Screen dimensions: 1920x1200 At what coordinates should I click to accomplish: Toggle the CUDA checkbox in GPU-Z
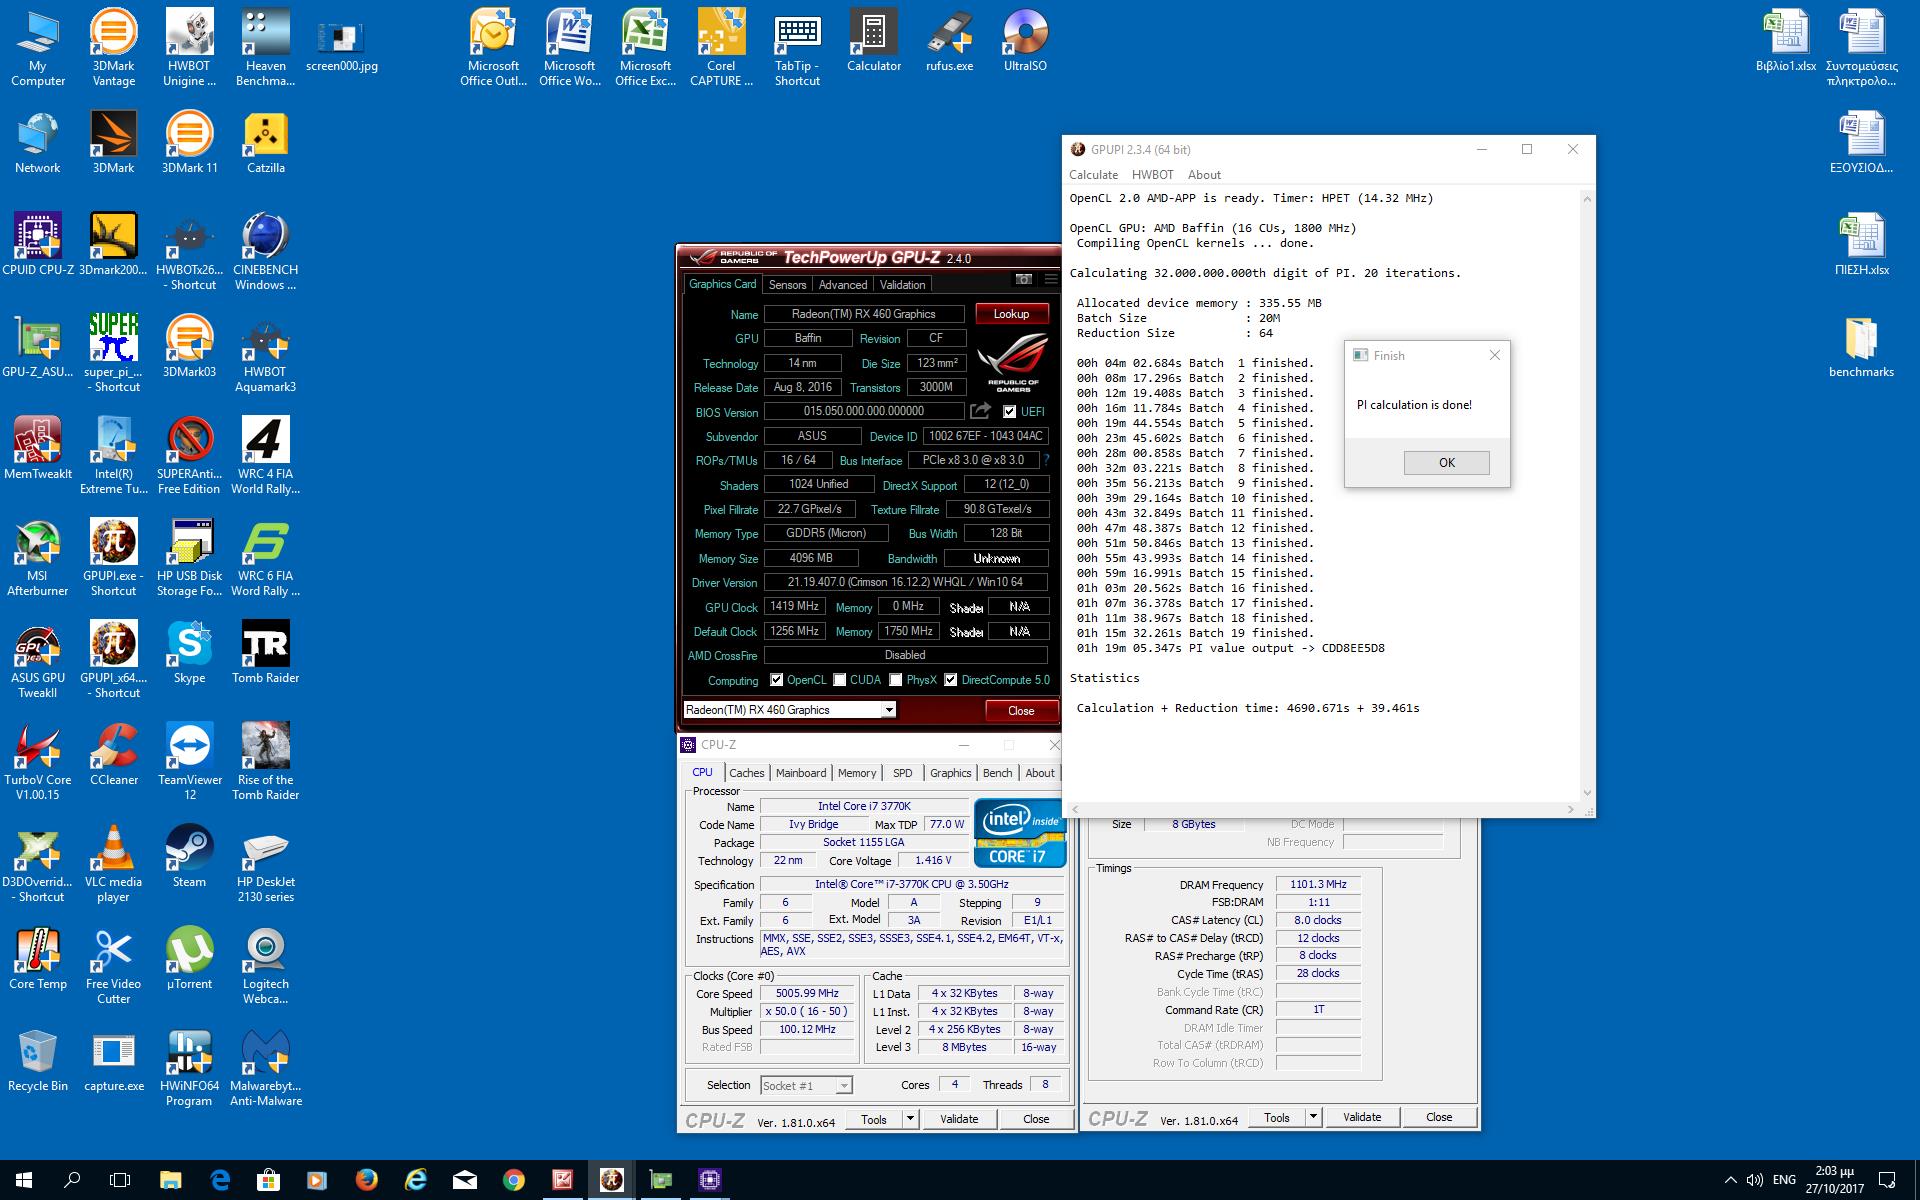click(839, 680)
